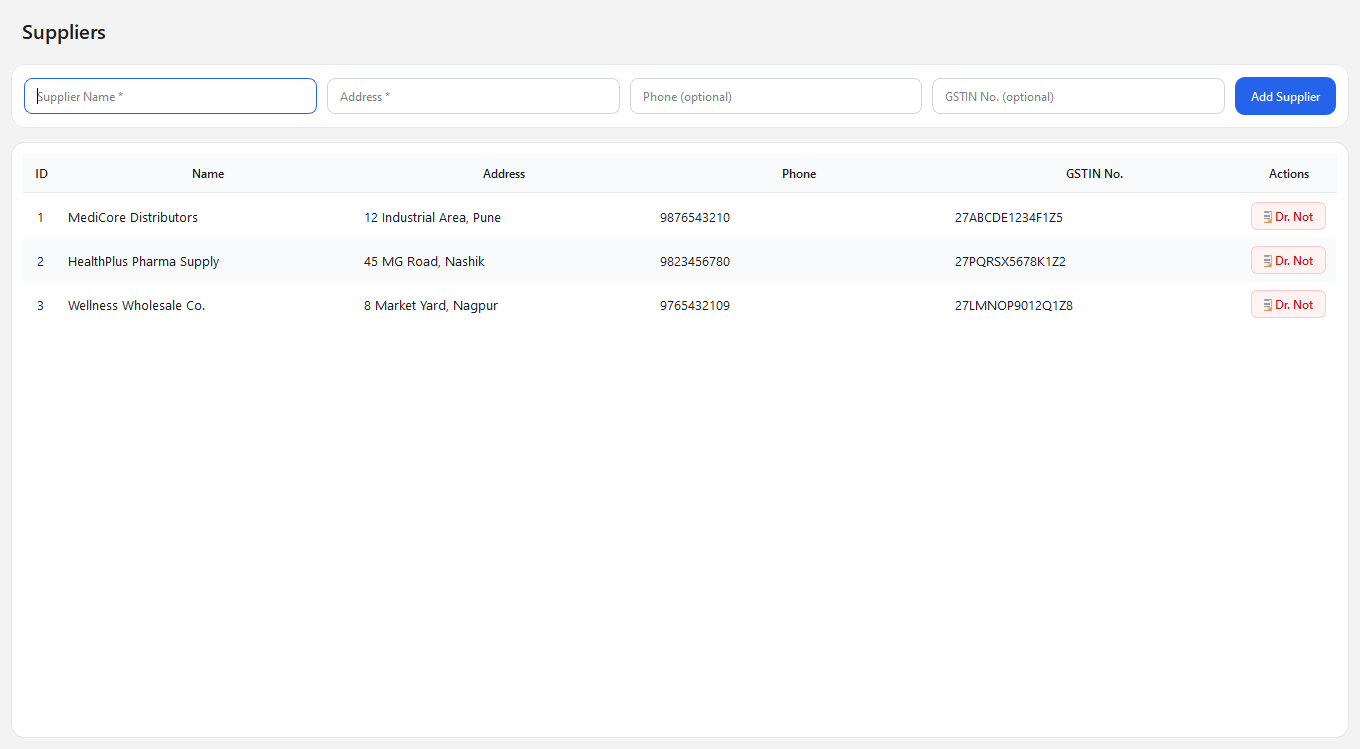The height and width of the screenshot is (749, 1360).
Task: Click GSTIN 27LMNOP9012Q1Z8
Action: 1014,305
